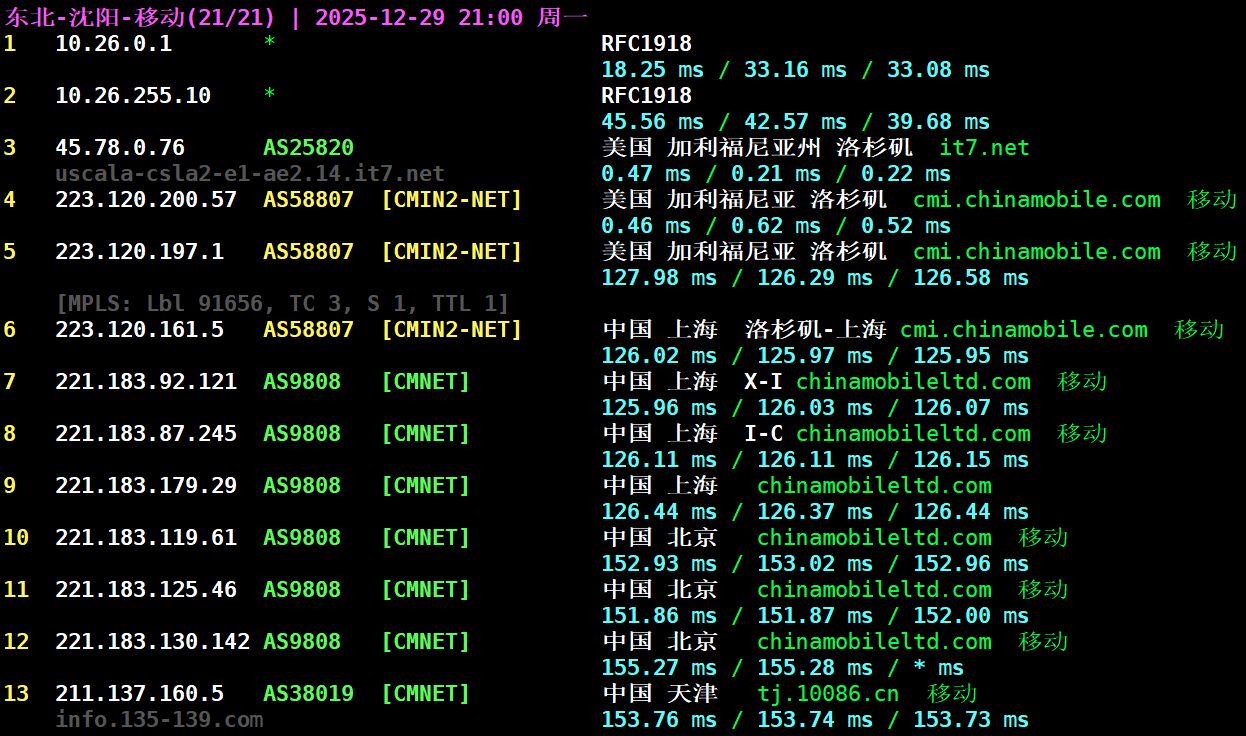Click the AS38019 AS number
This screenshot has width=1246, height=736.
click(308, 694)
